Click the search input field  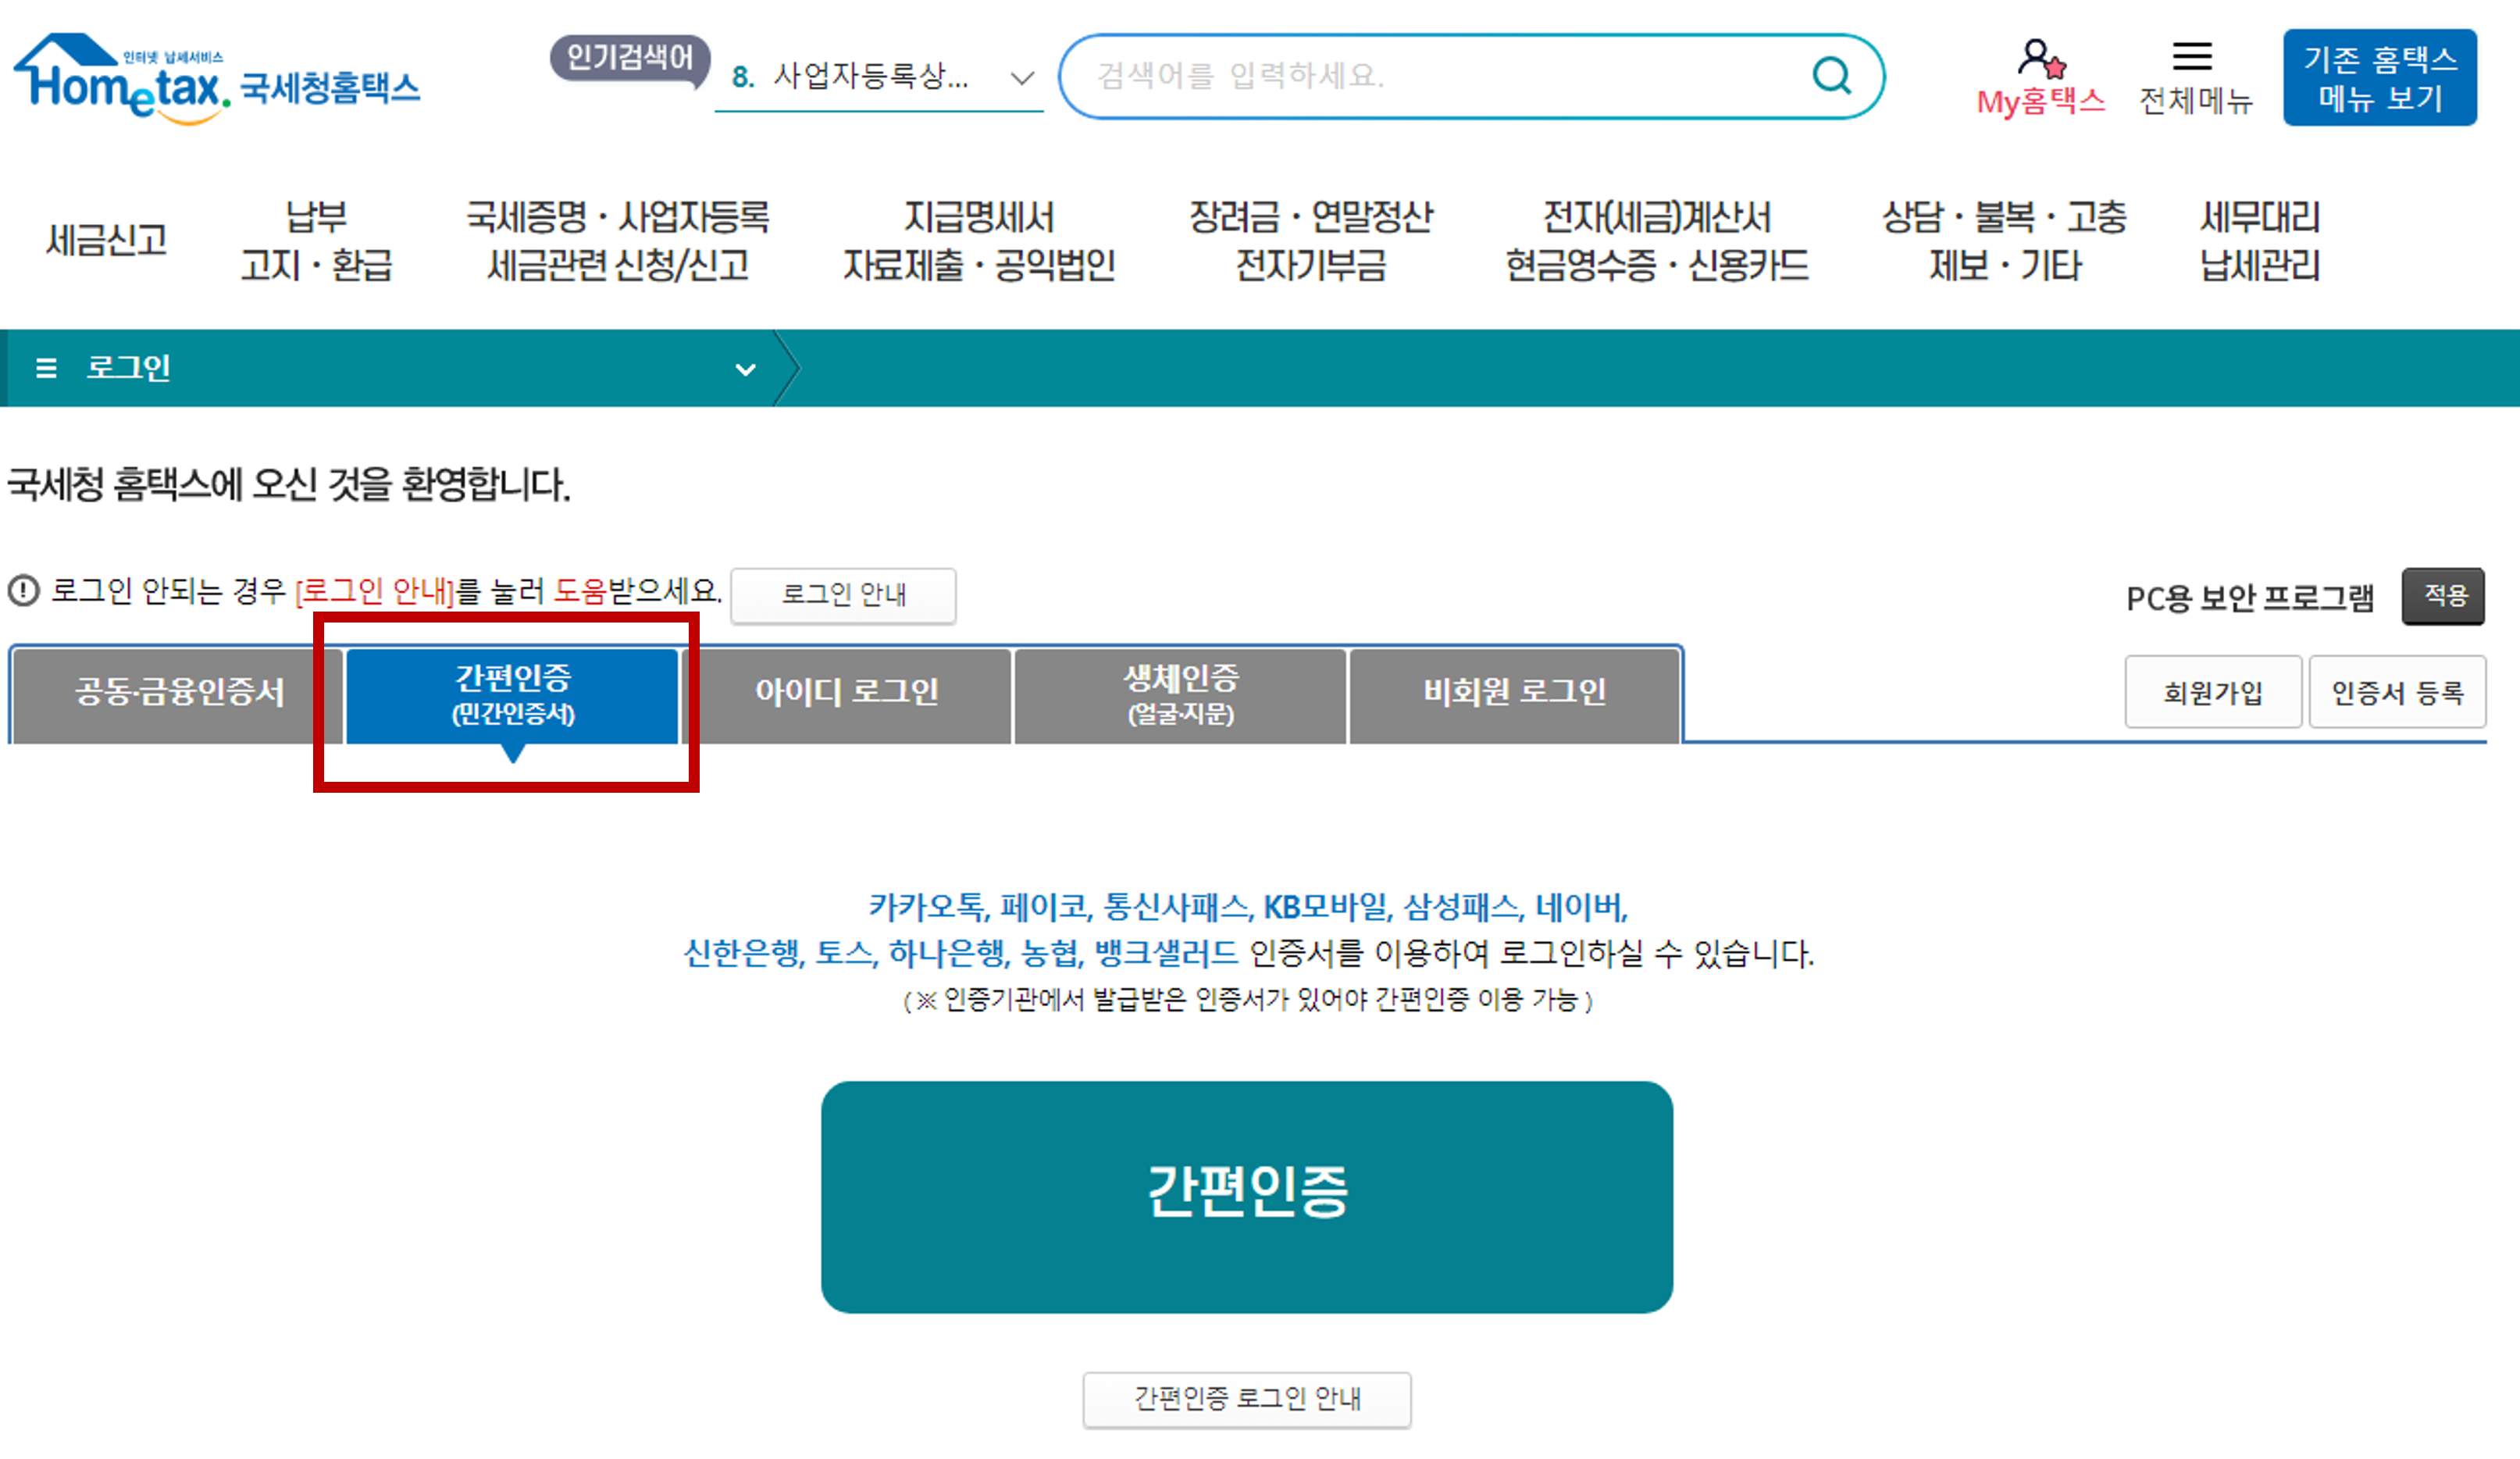tap(1440, 76)
